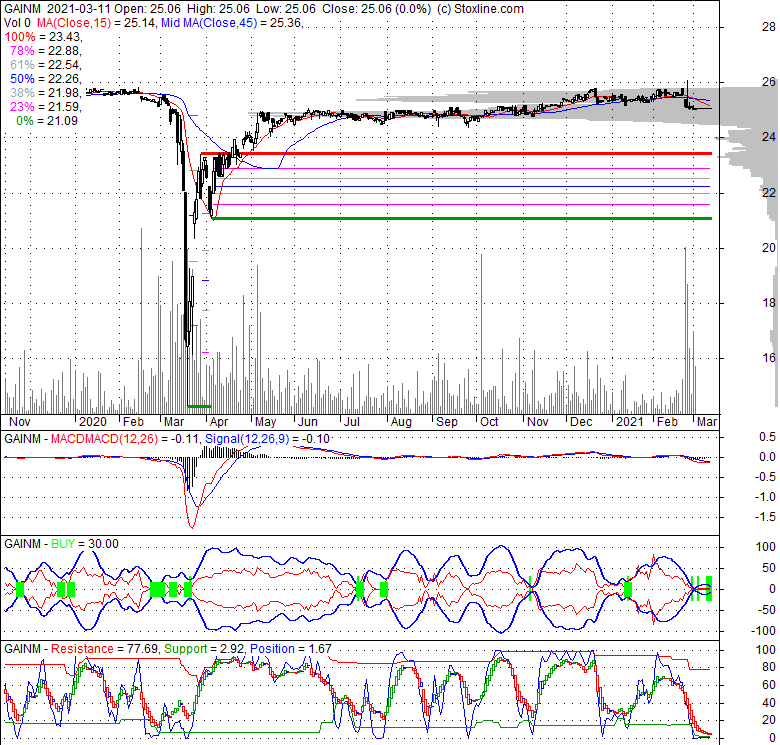Click the '2021' year marker on timeline
This screenshot has width=780, height=745.
tap(630, 422)
